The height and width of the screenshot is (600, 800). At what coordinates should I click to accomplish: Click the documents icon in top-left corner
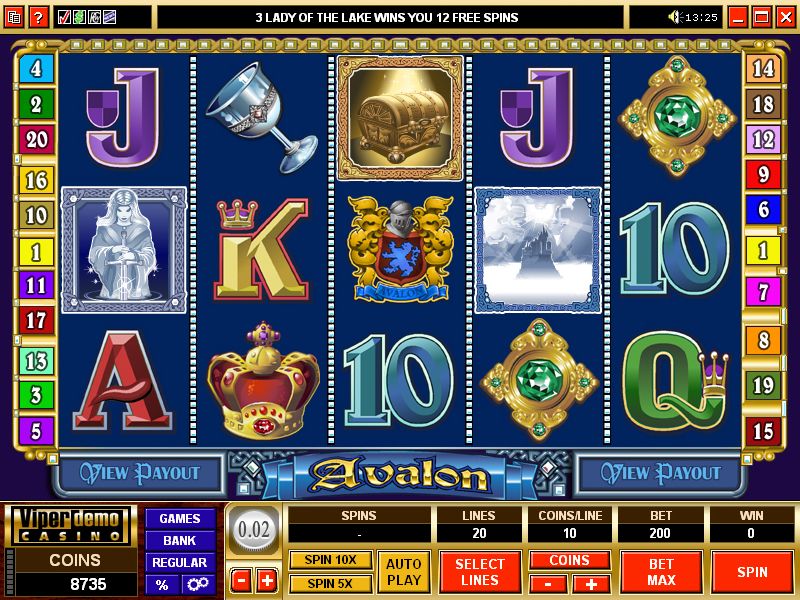(x=14, y=18)
